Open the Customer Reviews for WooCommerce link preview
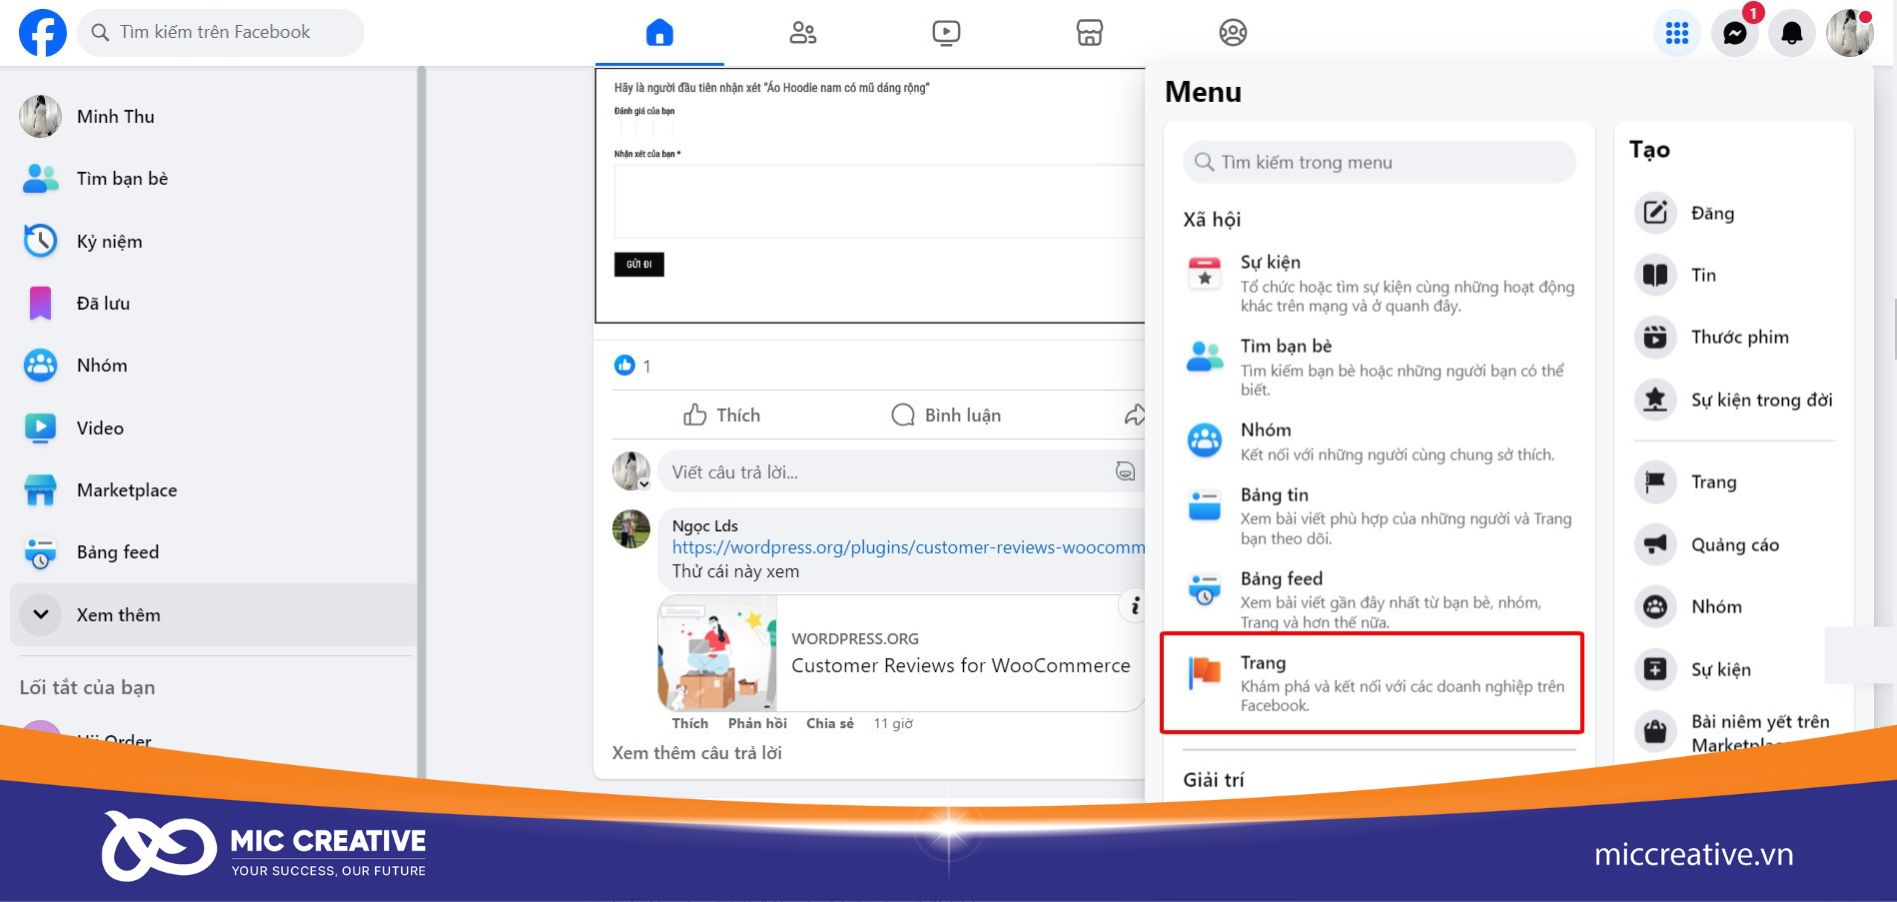The image size is (1897, 902). [x=901, y=653]
